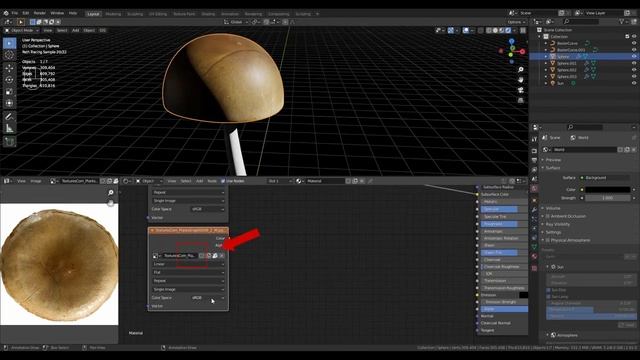This screenshot has height=360, width=640.
Task: Select the Scale tool in viewport toolbar
Action: [9, 92]
